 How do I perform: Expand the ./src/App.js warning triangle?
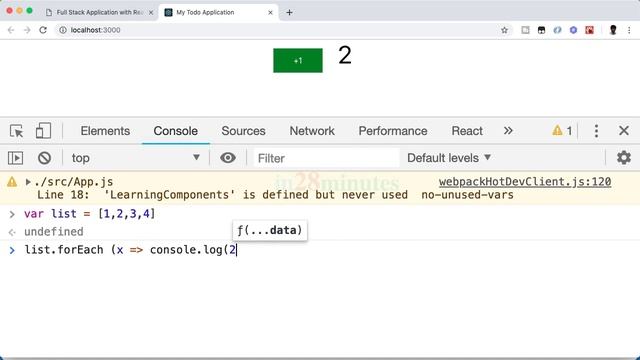click(x=28, y=182)
